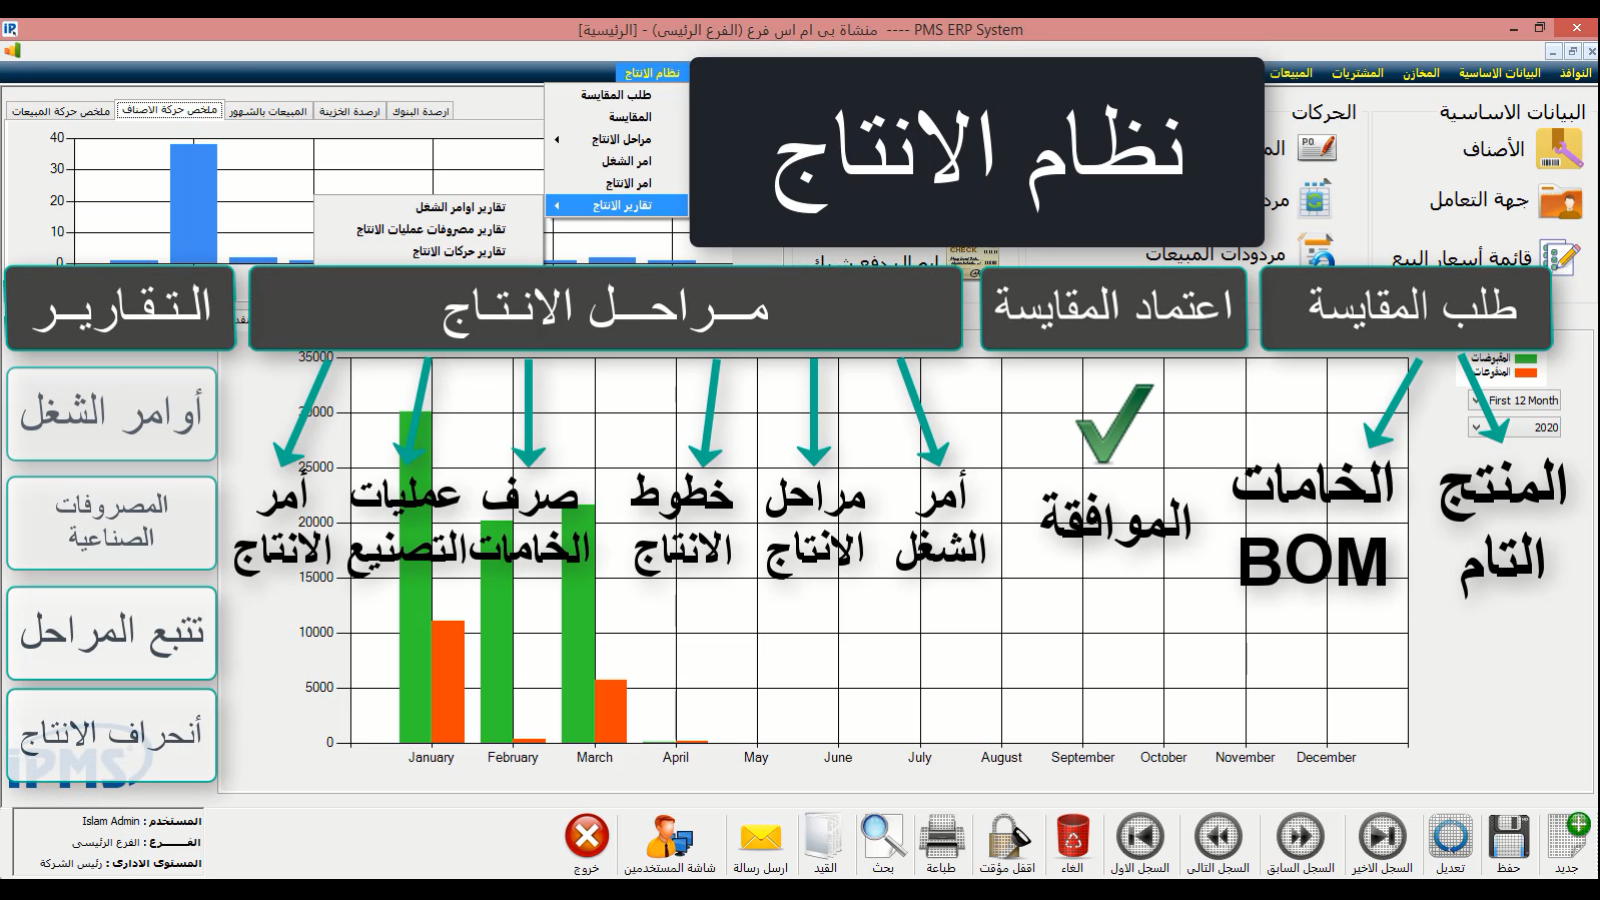
Task: Click the returns sheet icon under الحركات
Action: (1315, 199)
